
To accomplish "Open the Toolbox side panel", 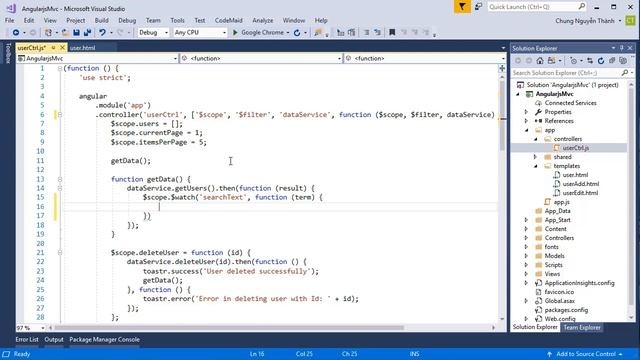I will click(x=8, y=53).
